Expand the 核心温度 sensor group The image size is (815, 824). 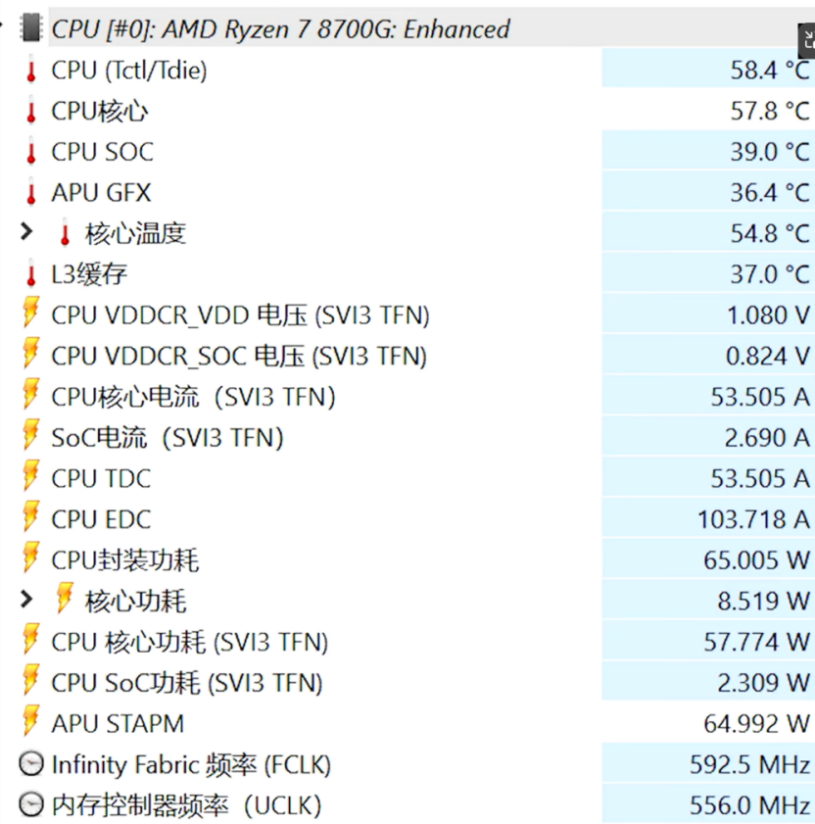click(26, 232)
